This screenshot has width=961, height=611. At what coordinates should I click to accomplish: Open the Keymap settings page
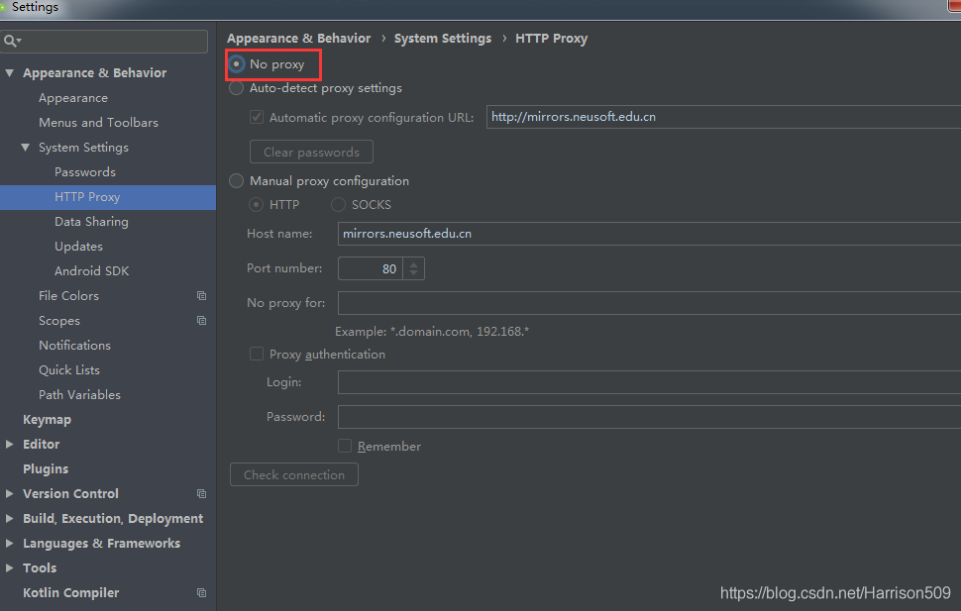[x=47, y=420]
